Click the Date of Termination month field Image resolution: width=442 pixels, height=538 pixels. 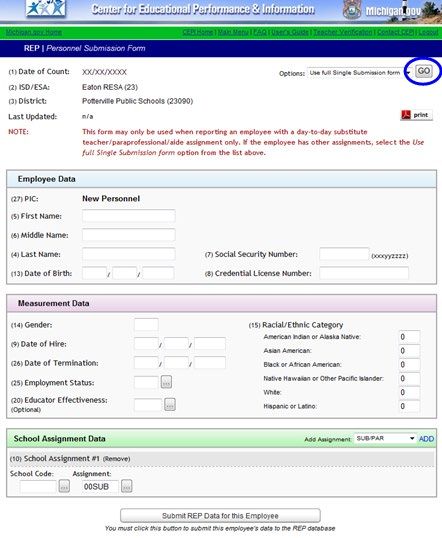coord(146,363)
